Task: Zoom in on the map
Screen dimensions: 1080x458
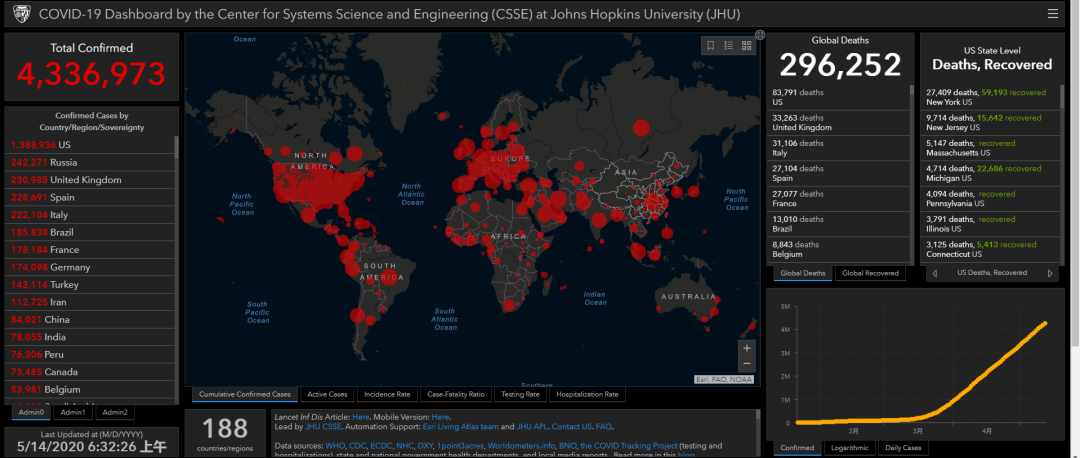Action: click(x=746, y=347)
